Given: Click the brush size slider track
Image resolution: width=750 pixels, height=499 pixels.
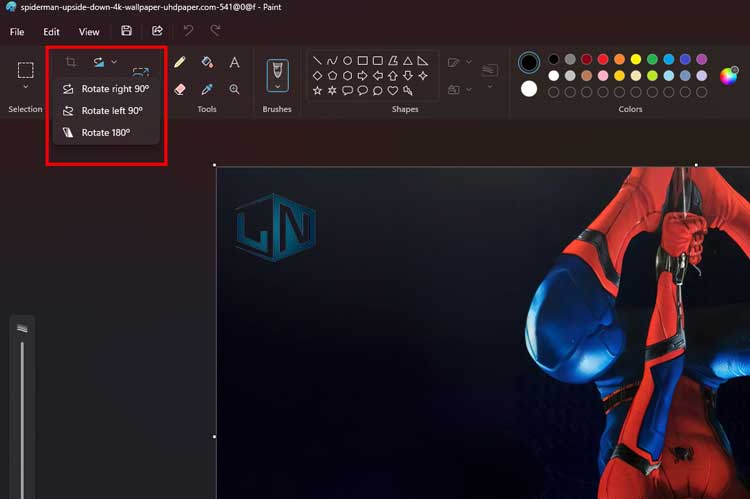Looking at the screenshot, I should coord(22,420).
